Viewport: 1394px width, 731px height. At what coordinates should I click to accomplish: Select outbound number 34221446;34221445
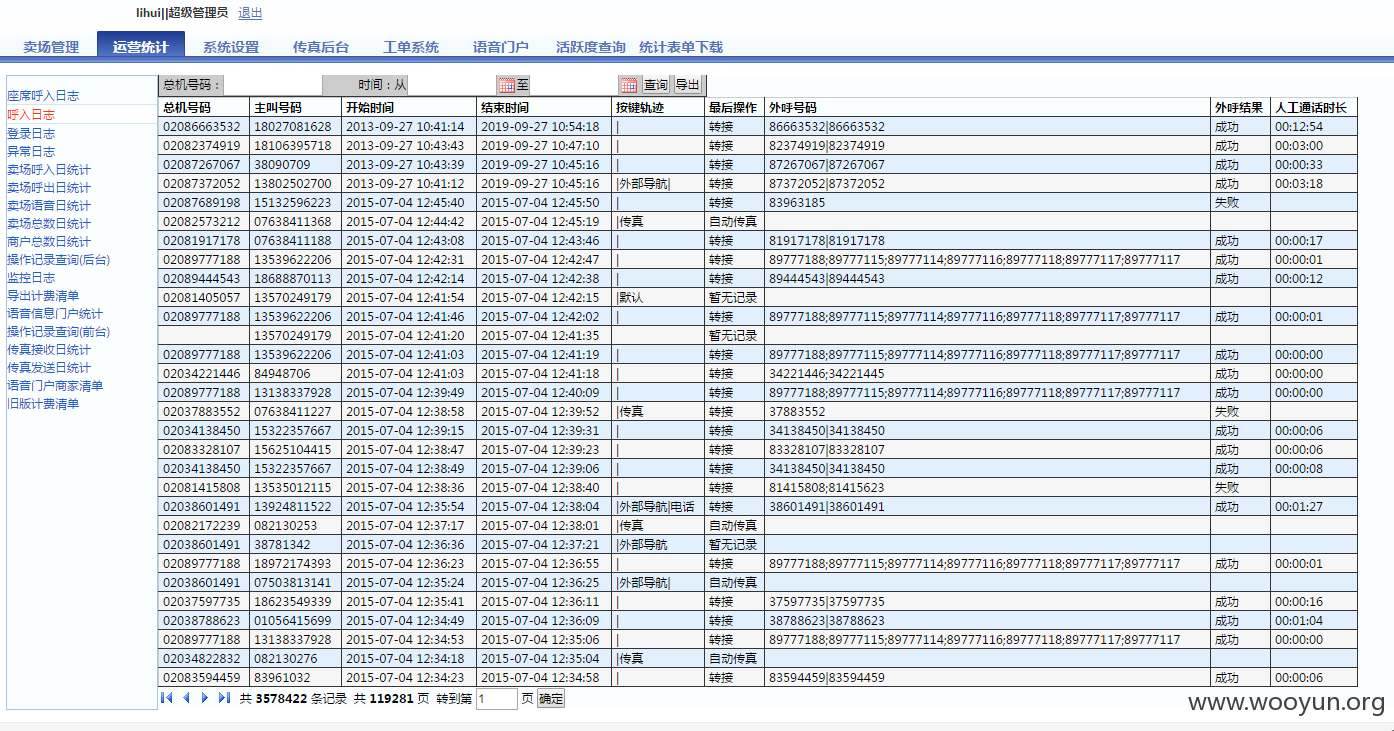click(x=988, y=374)
